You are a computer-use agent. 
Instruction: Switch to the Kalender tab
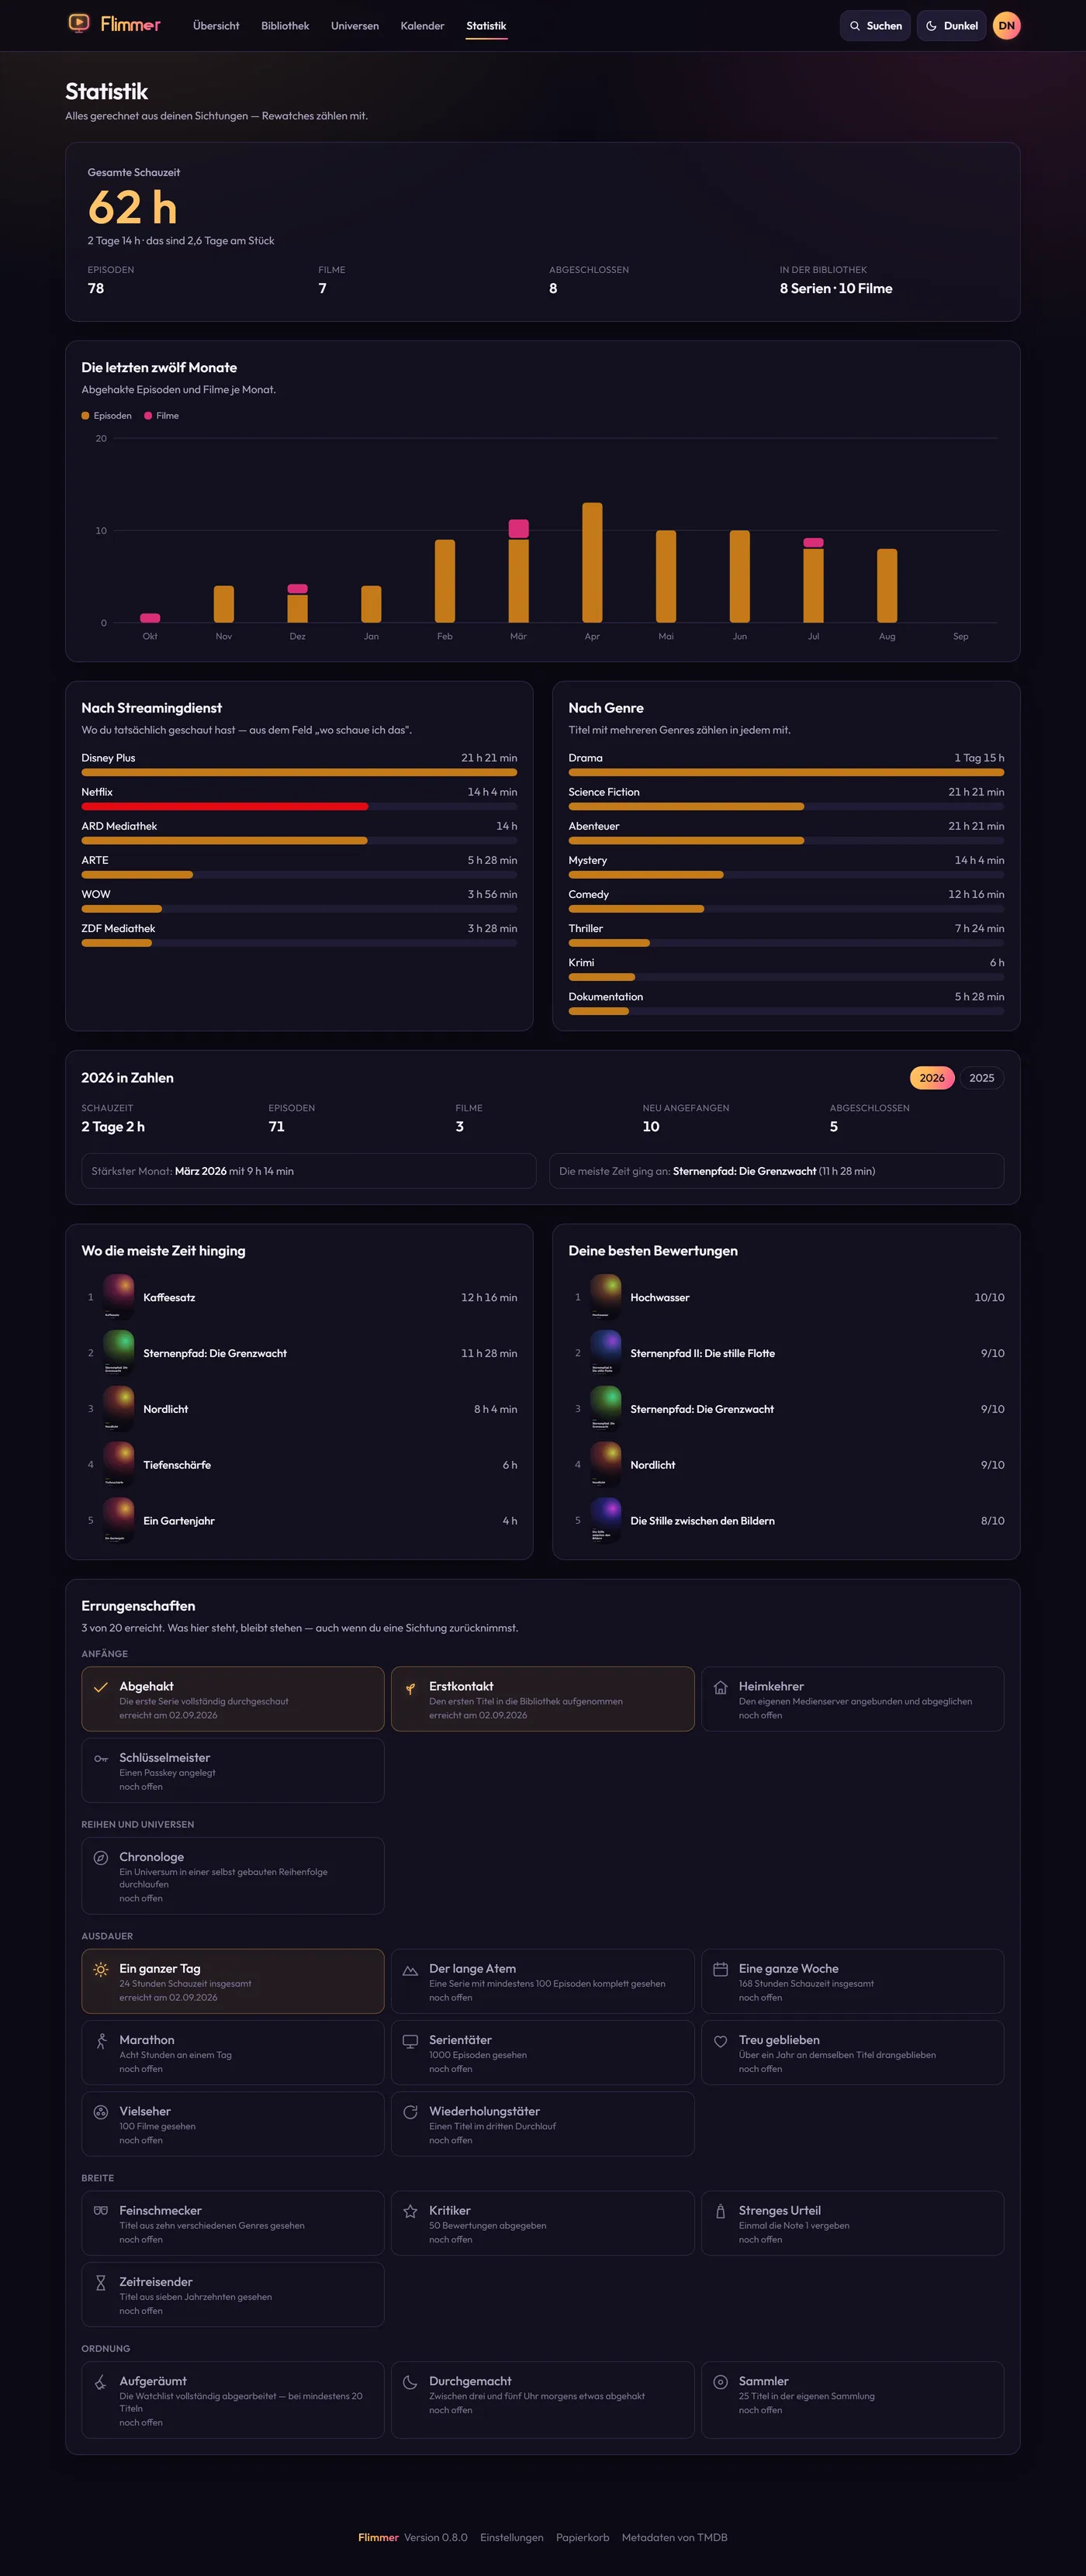pyautogui.click(x=422, y=26)
